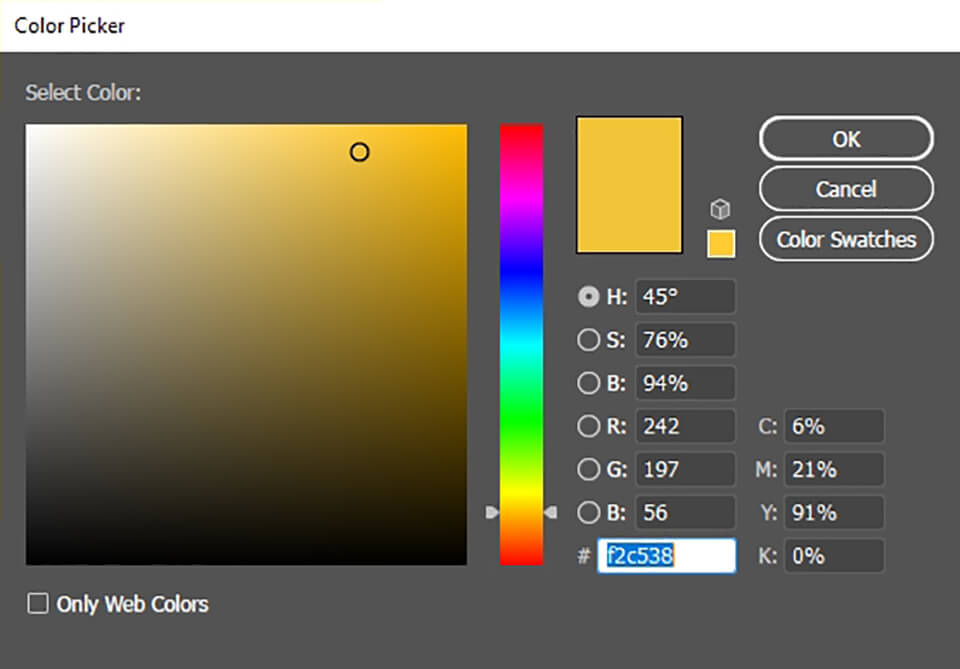The image size is (960, 669).
Task: Select the G (Green) radio button
Action: 590,469
